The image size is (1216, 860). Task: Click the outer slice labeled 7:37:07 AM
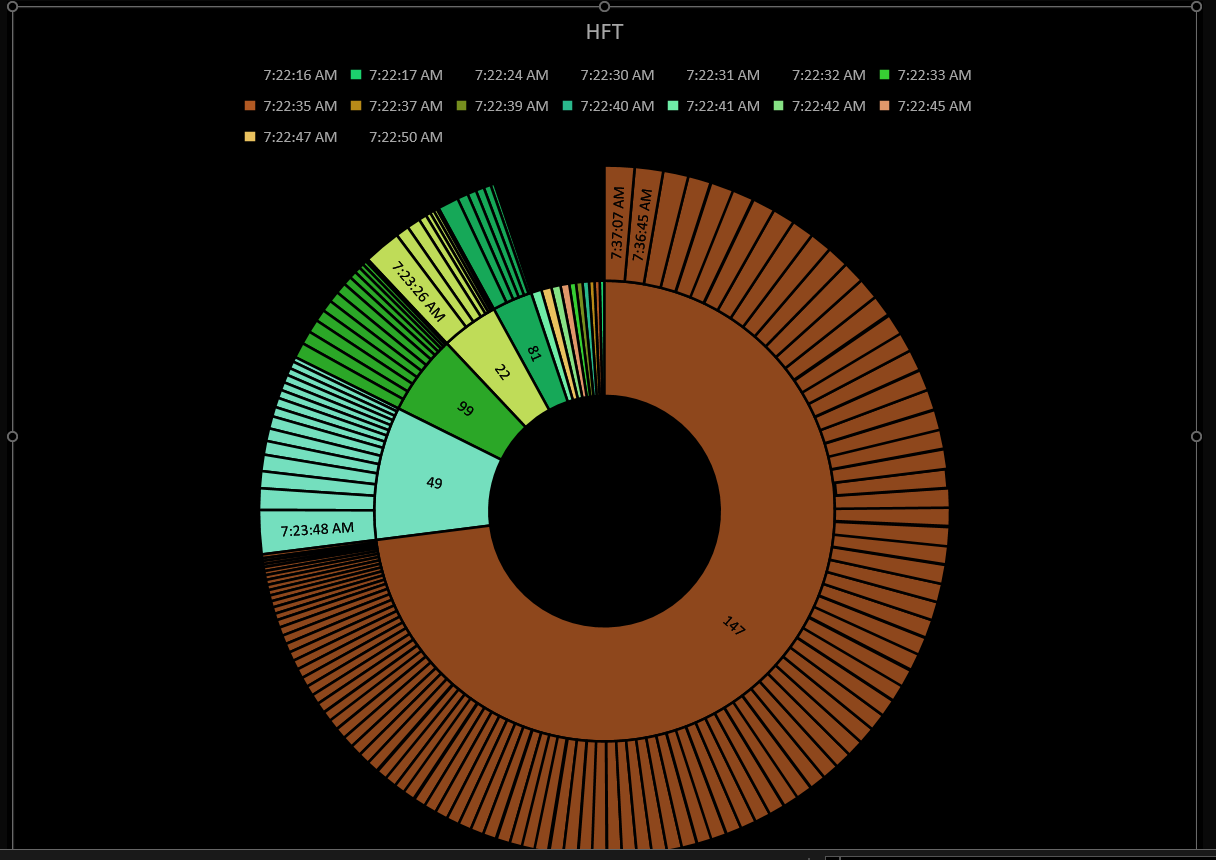point(618,222)
